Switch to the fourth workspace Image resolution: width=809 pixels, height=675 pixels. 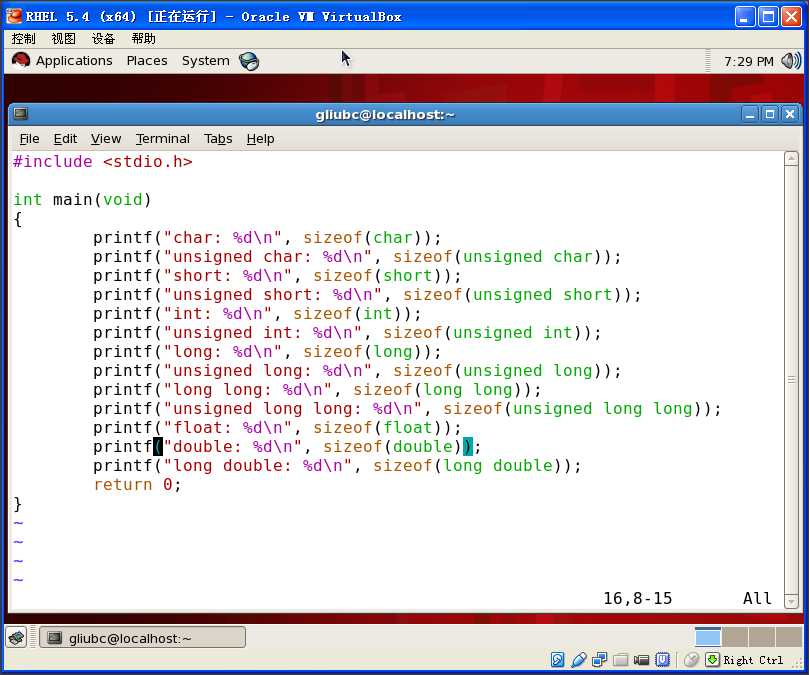(x=788, y=637)
